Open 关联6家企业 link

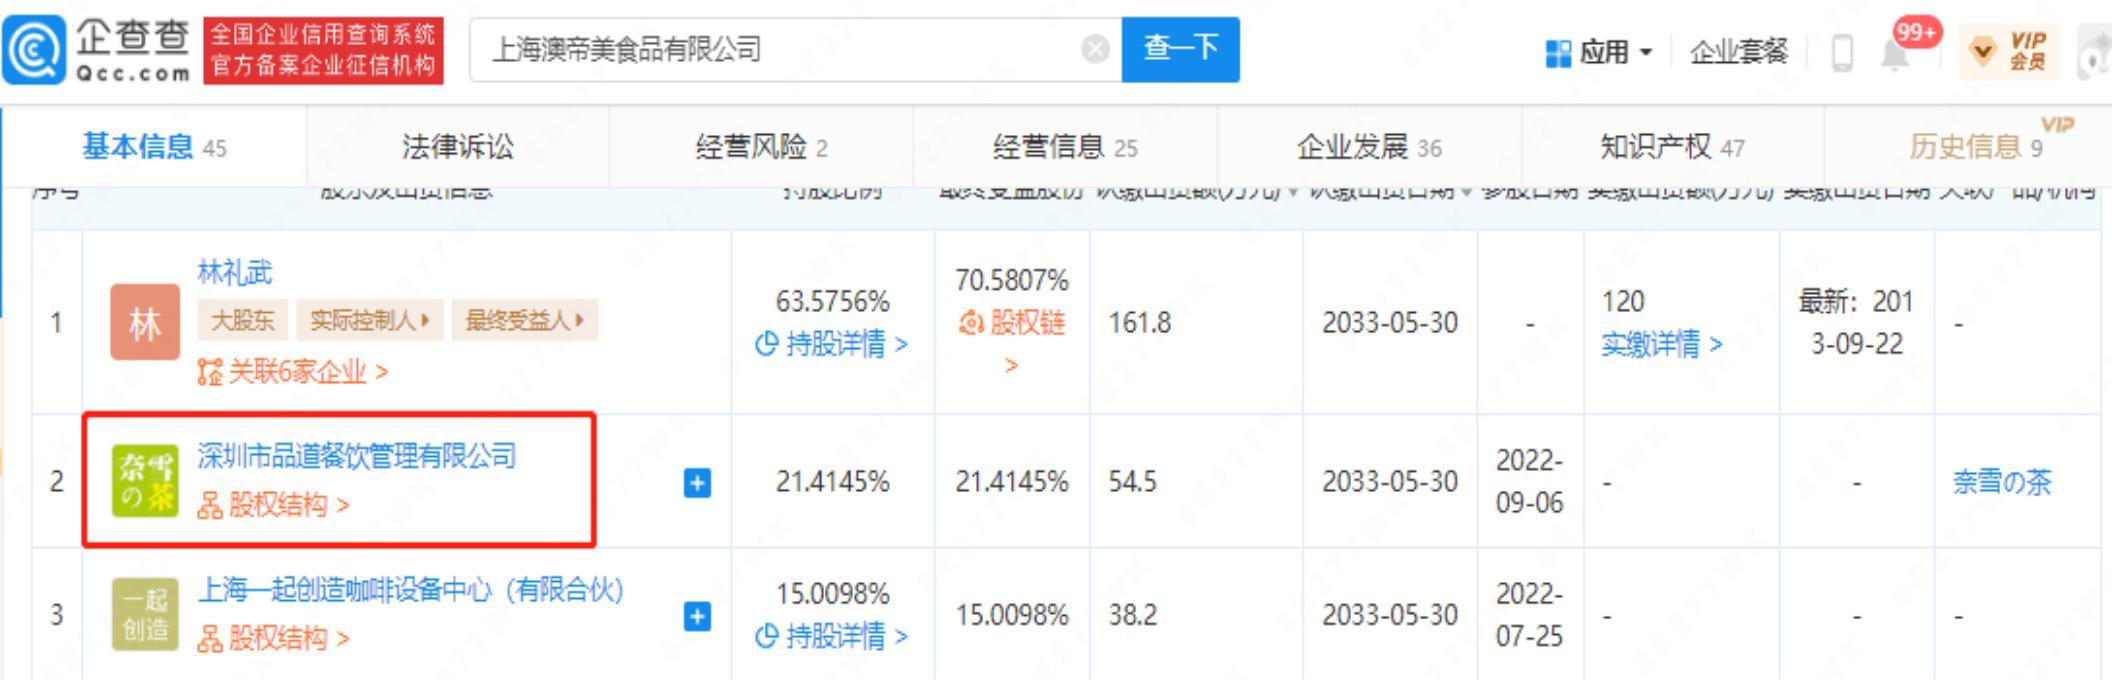tap(293, 372)
